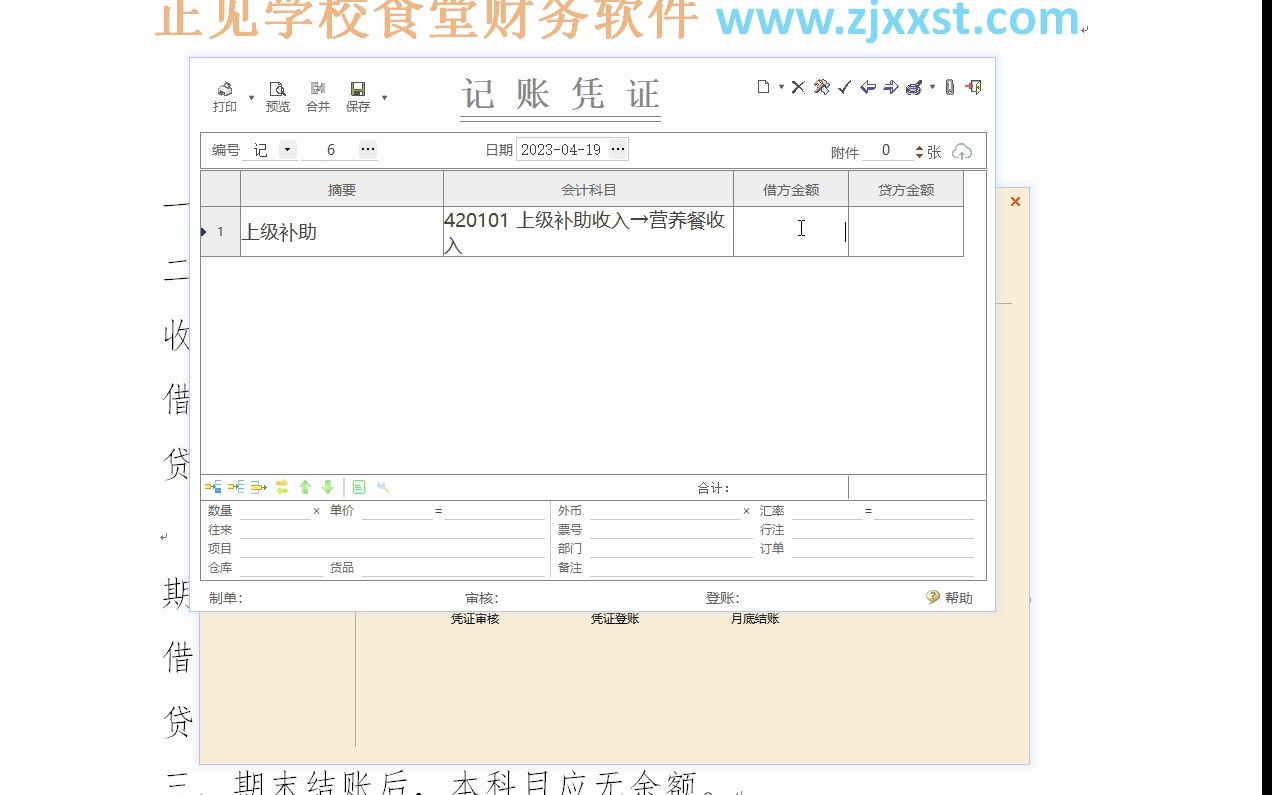
Task: Open the print options dropdown arrow
Action: pos(252,97)
